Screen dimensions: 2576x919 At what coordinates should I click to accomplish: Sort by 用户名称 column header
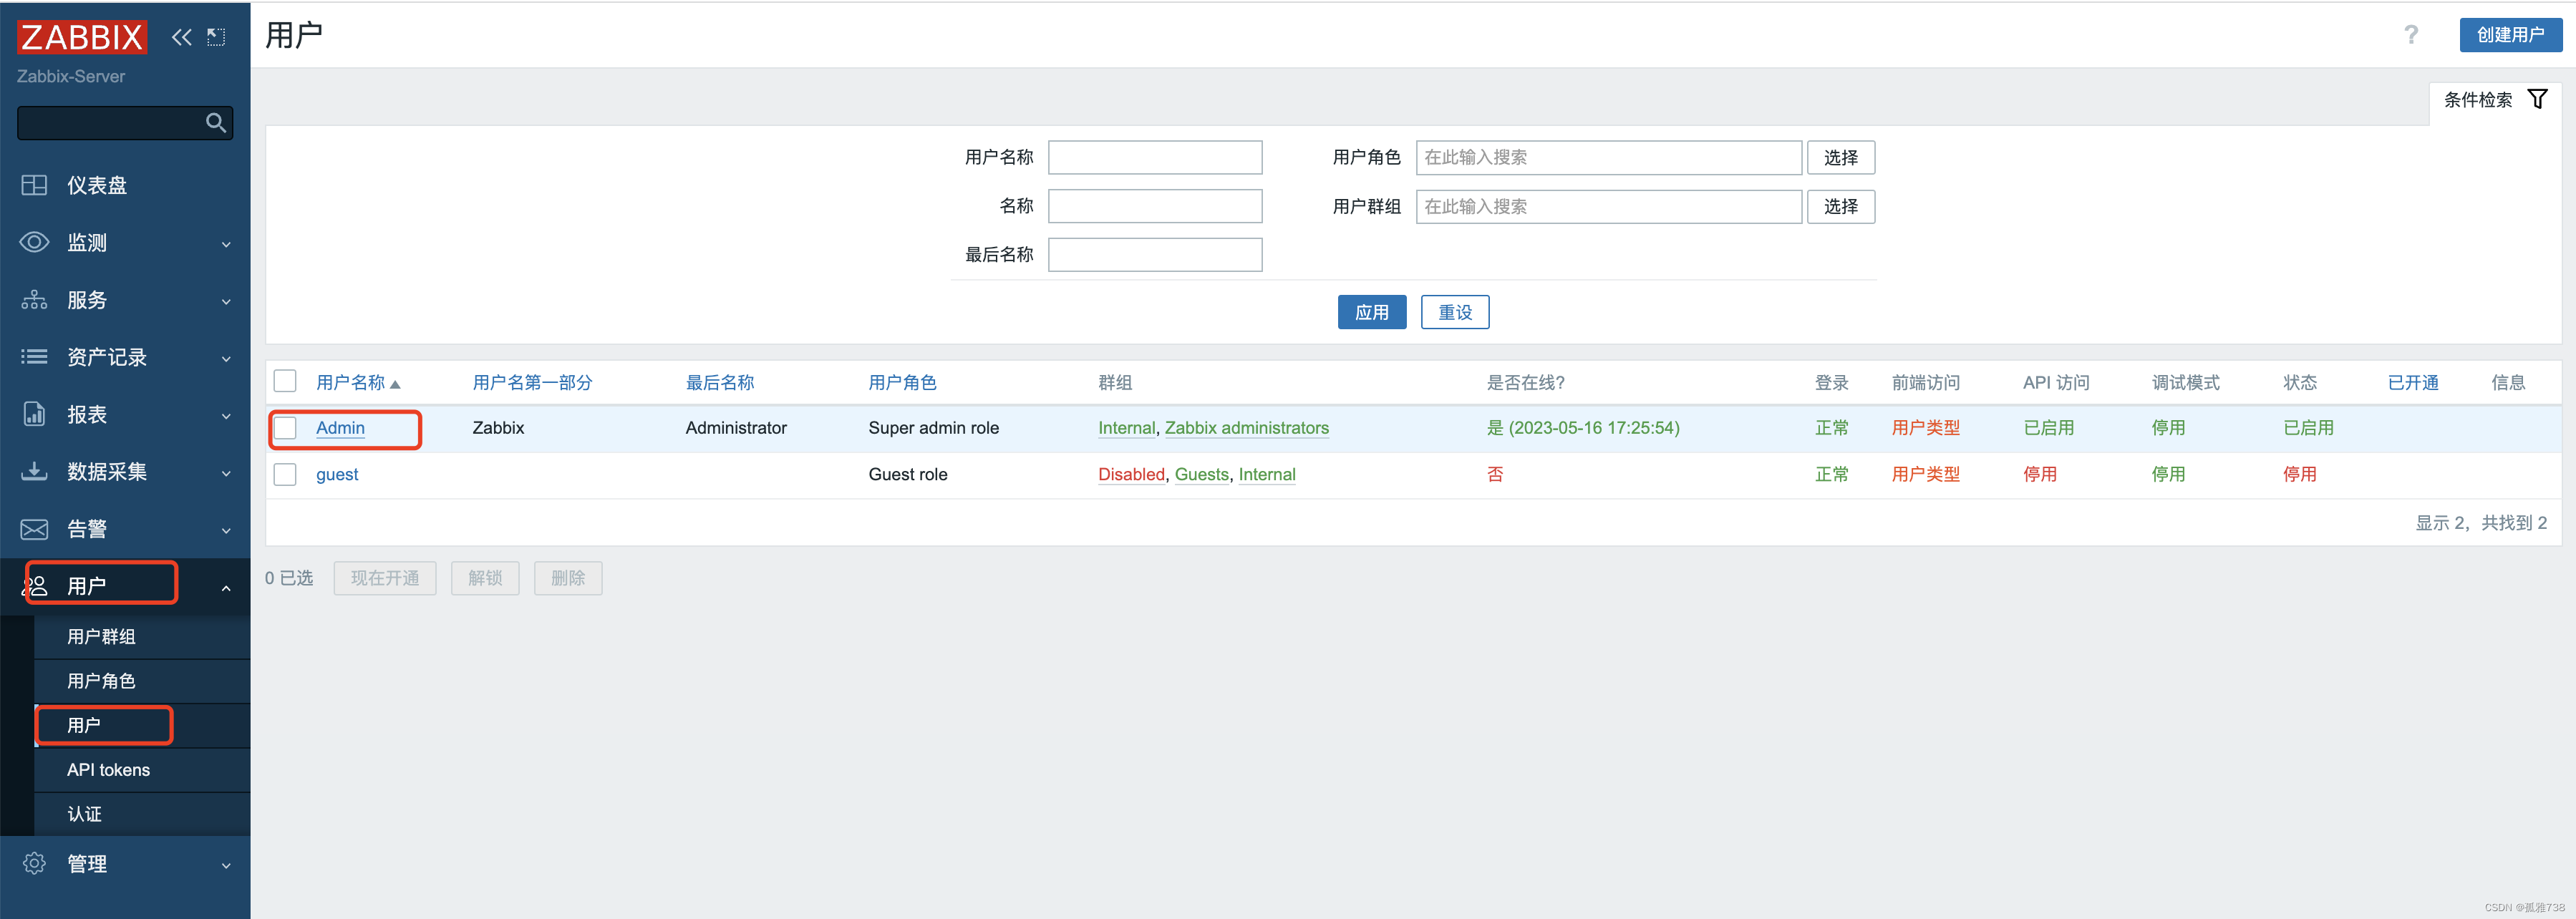click(351, 382)
